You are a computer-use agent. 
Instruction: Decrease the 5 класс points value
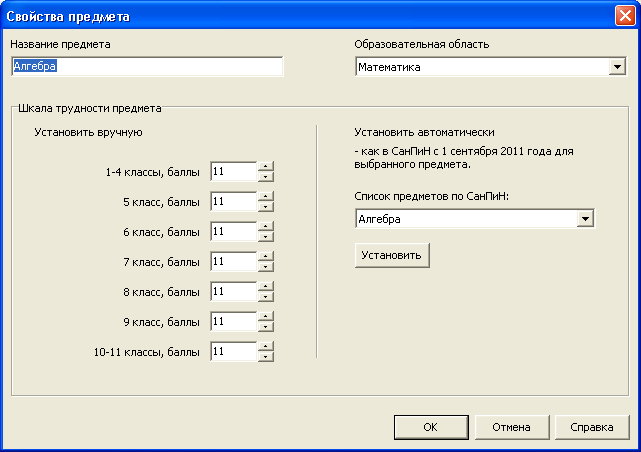click(x=266, y=207)
